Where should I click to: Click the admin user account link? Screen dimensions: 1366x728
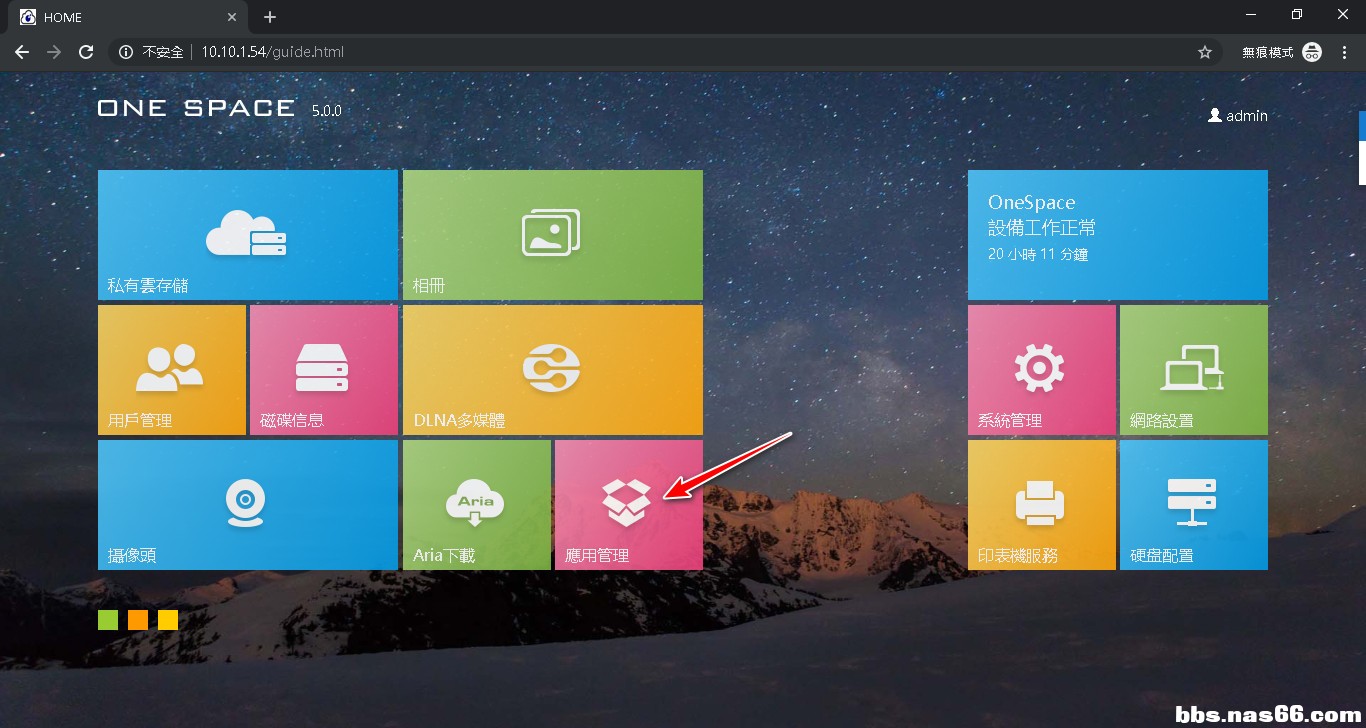pos(1238,116)
